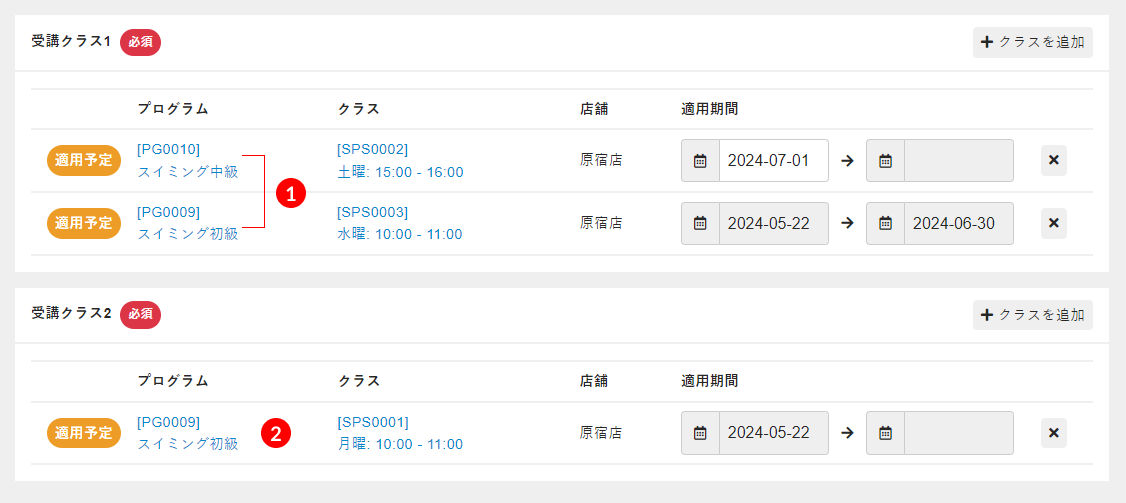Open the [PG0010] スイミング中級 program link

point(187,160)
